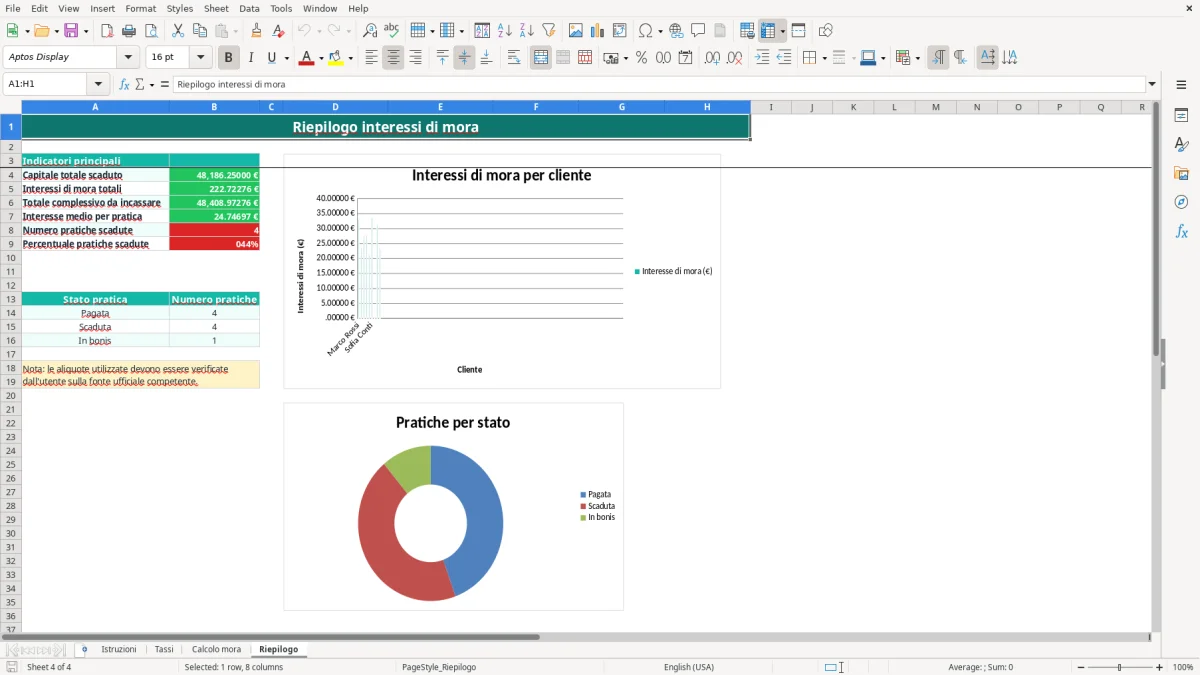Switch to the Istruzioni sheet tab
The height and width of the screenshot is (675, 1200).
point(119,649)
